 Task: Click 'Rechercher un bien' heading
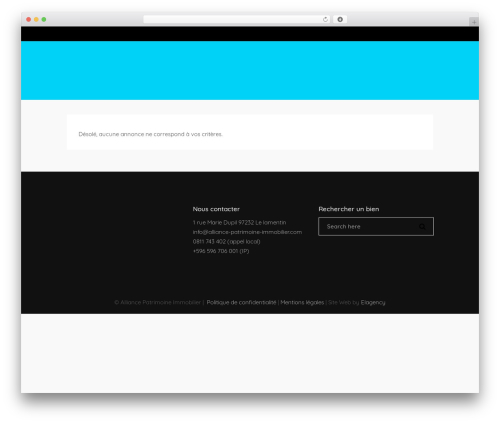(349, 209)
